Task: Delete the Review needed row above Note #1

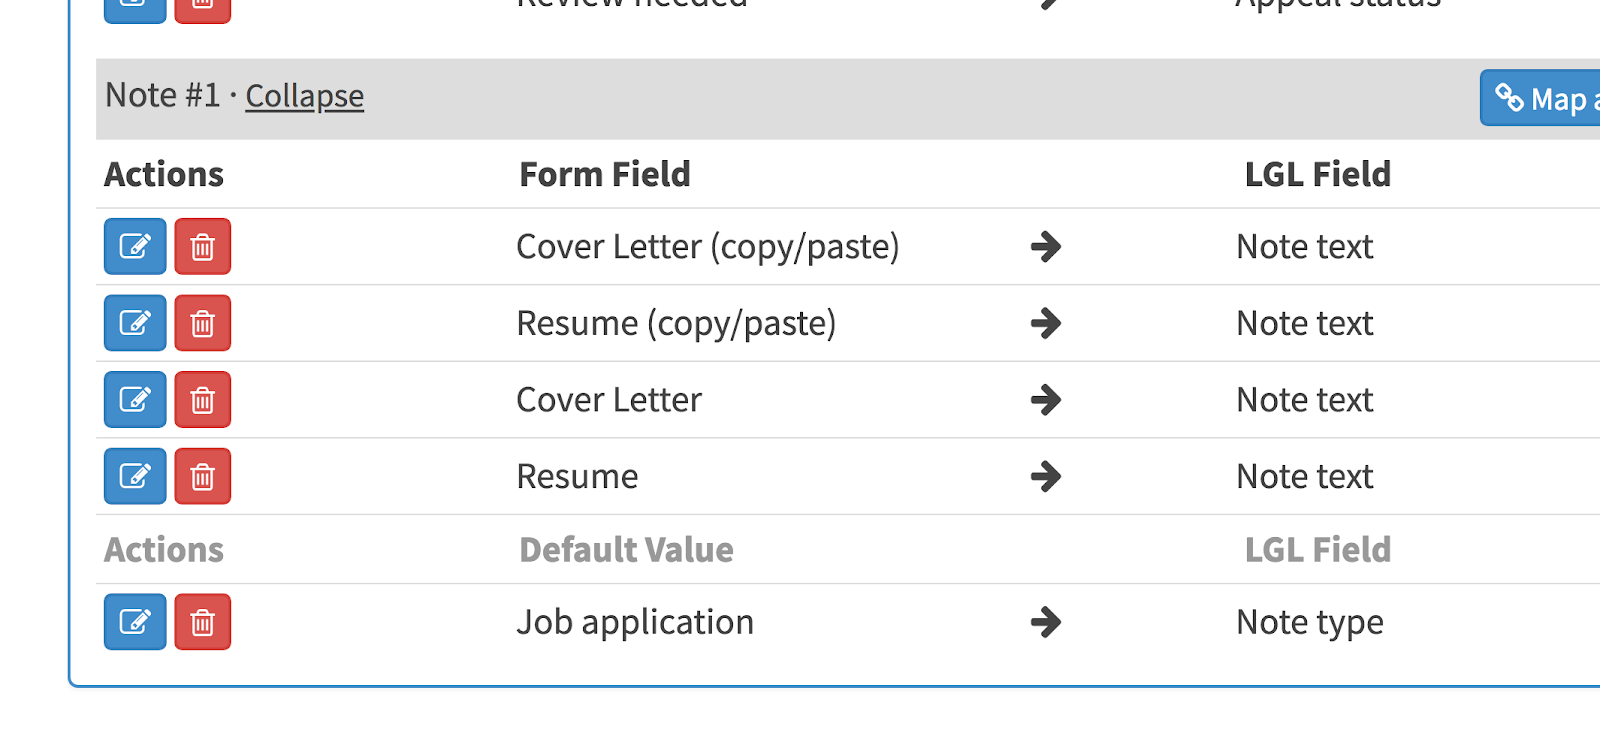Action: (202, 8)
